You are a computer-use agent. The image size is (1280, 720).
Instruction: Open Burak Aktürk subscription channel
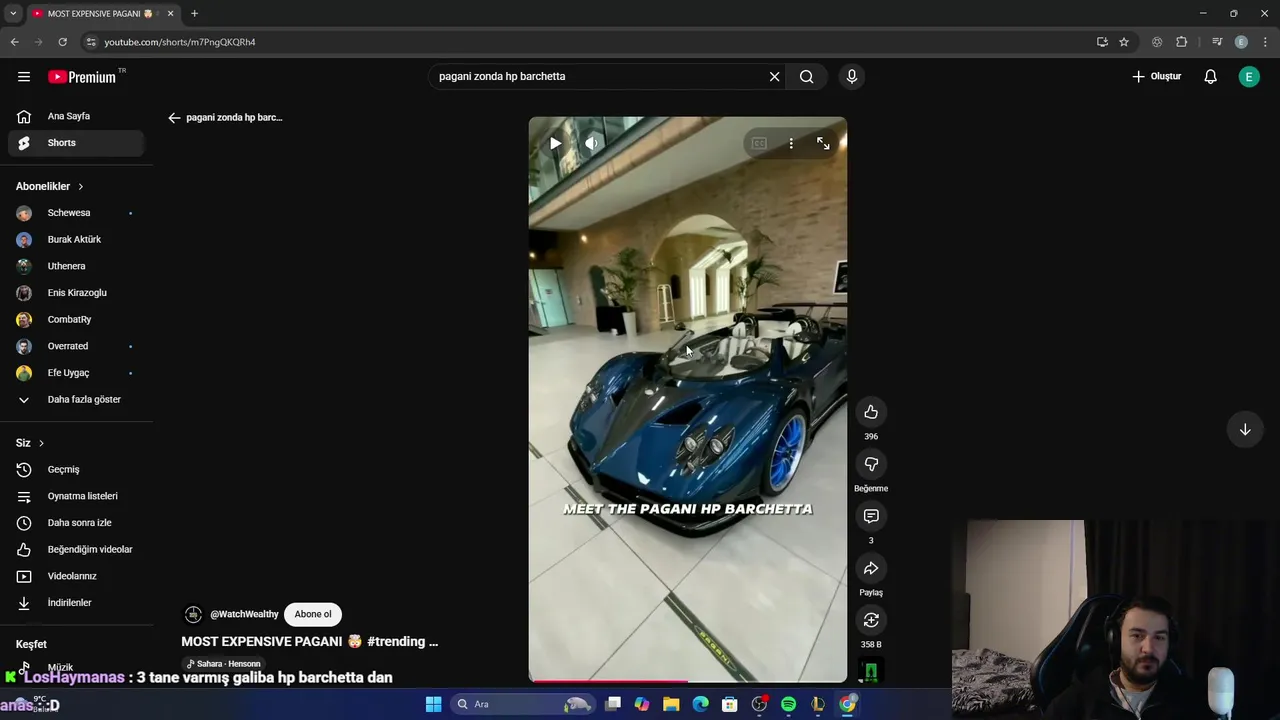coord(76,240)
